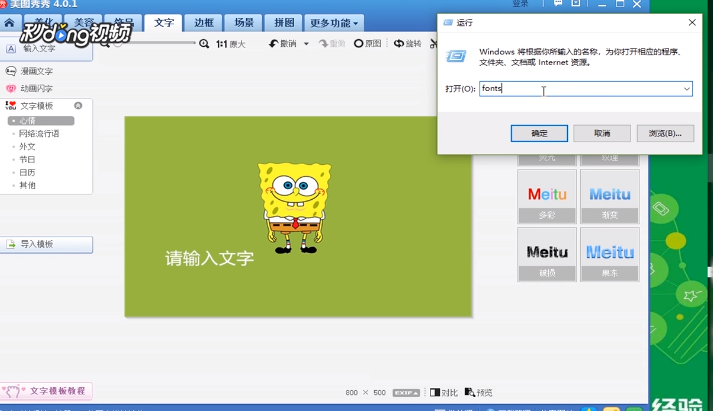Open the EXIF info toggle
The width and height of the screenshot is (713, 411).
coord(406,393)
